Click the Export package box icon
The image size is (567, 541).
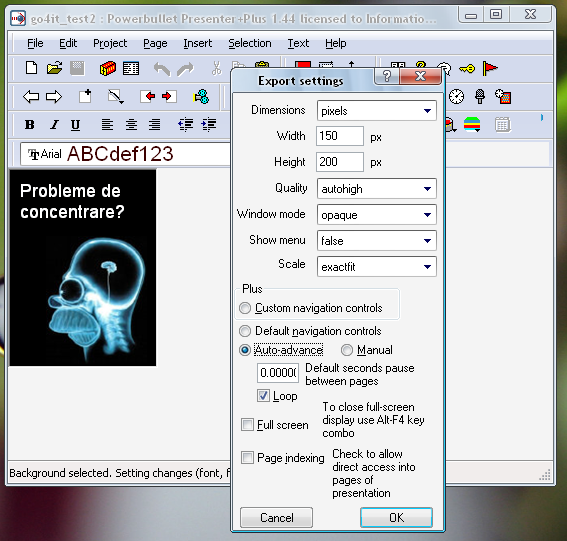click(x=108, y=68)
